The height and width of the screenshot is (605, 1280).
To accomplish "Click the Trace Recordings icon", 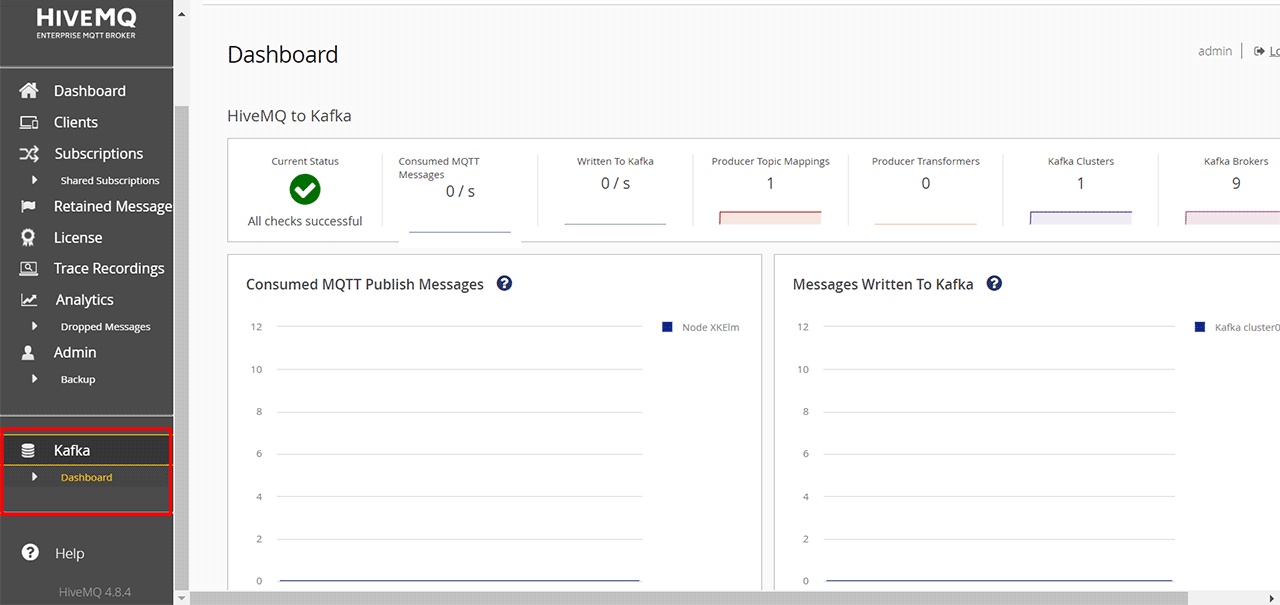I will (x=29, y=268).
